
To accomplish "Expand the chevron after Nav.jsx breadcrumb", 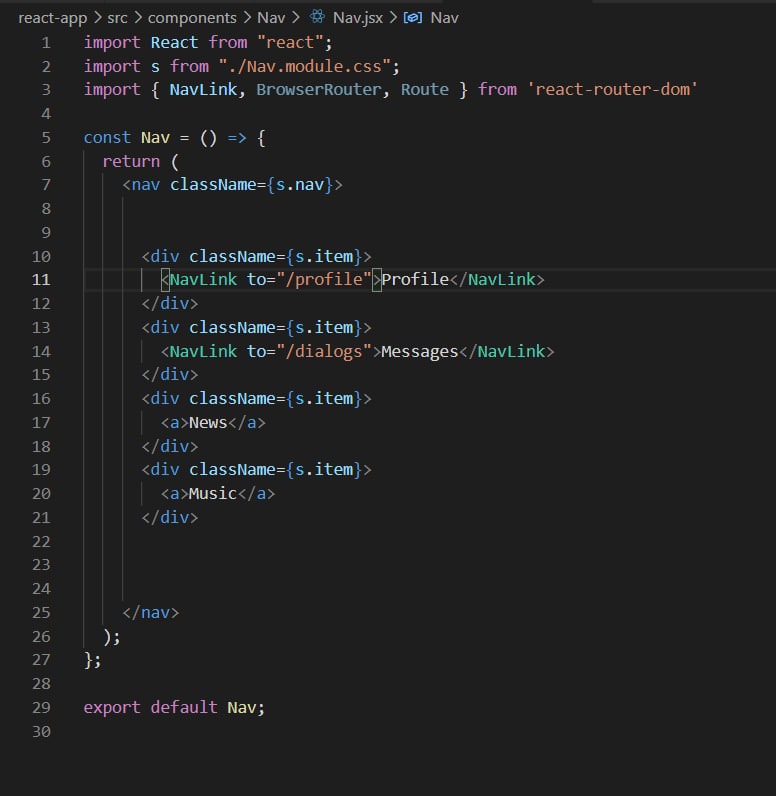I will (x=393, y=18).
